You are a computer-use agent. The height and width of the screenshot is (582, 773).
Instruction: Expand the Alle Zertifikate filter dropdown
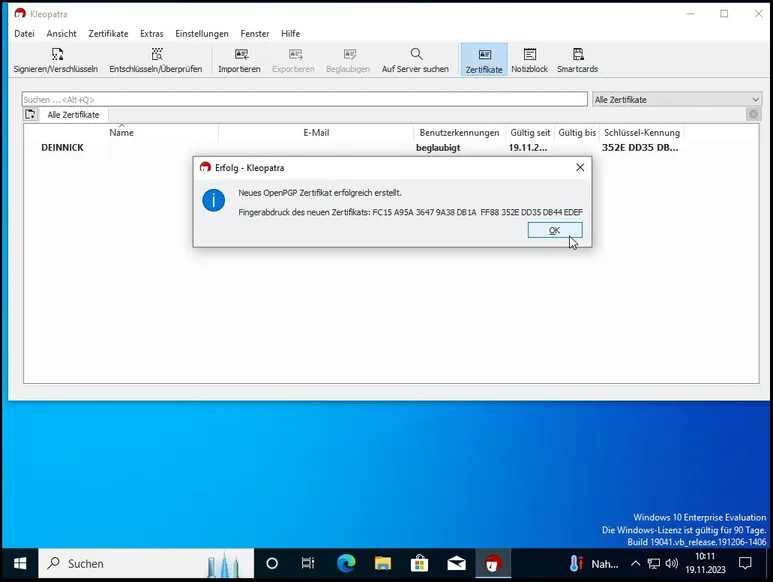(677, 100)
